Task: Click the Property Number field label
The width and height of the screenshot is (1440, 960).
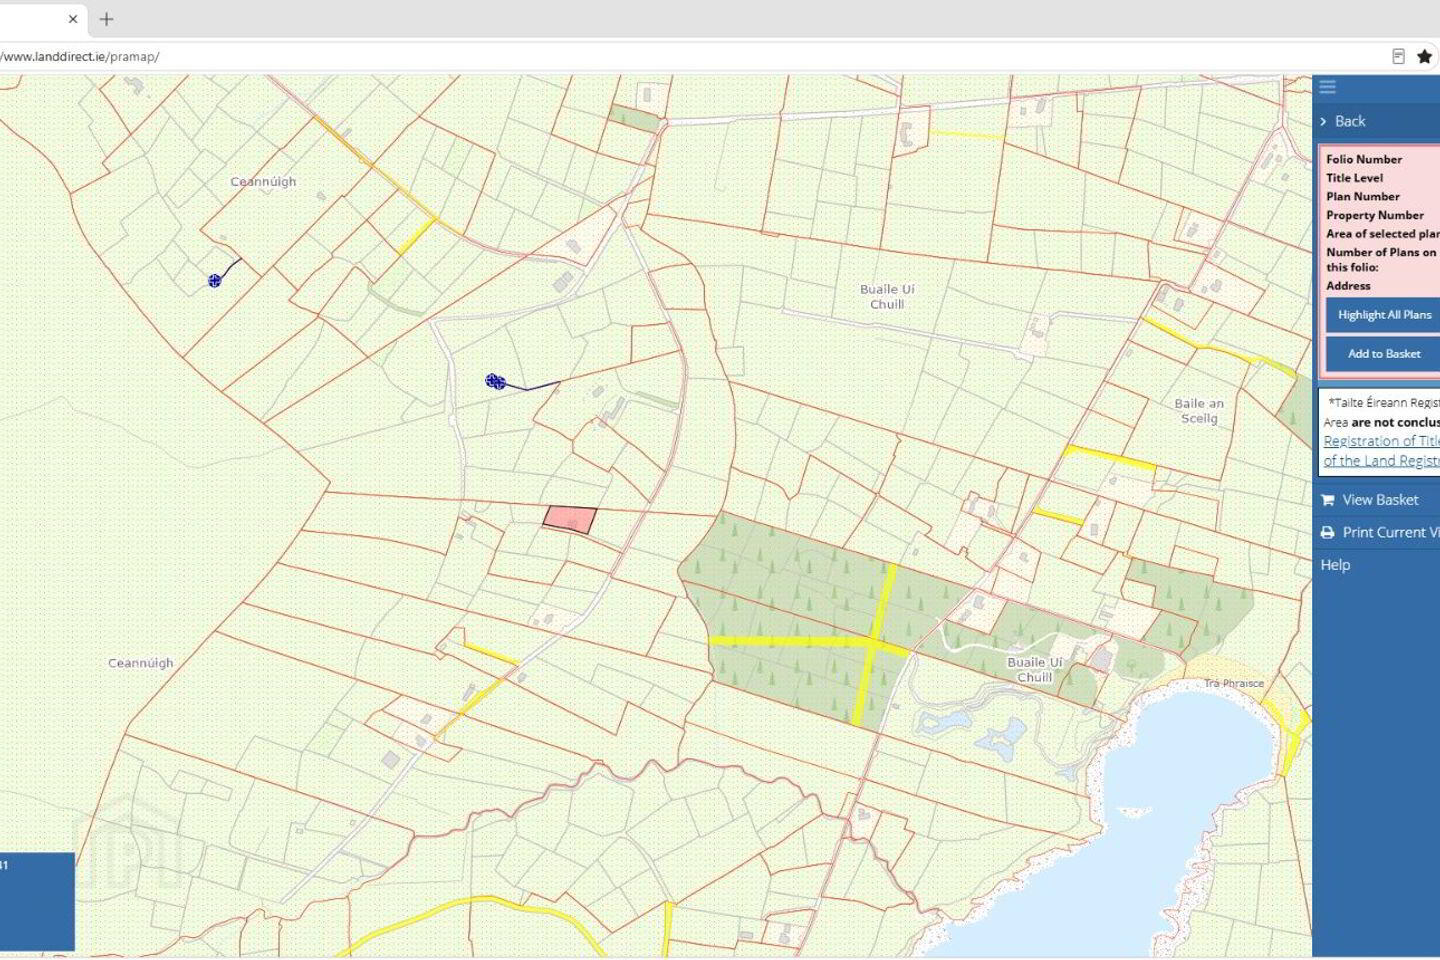Action: [x=1375, y=216]
